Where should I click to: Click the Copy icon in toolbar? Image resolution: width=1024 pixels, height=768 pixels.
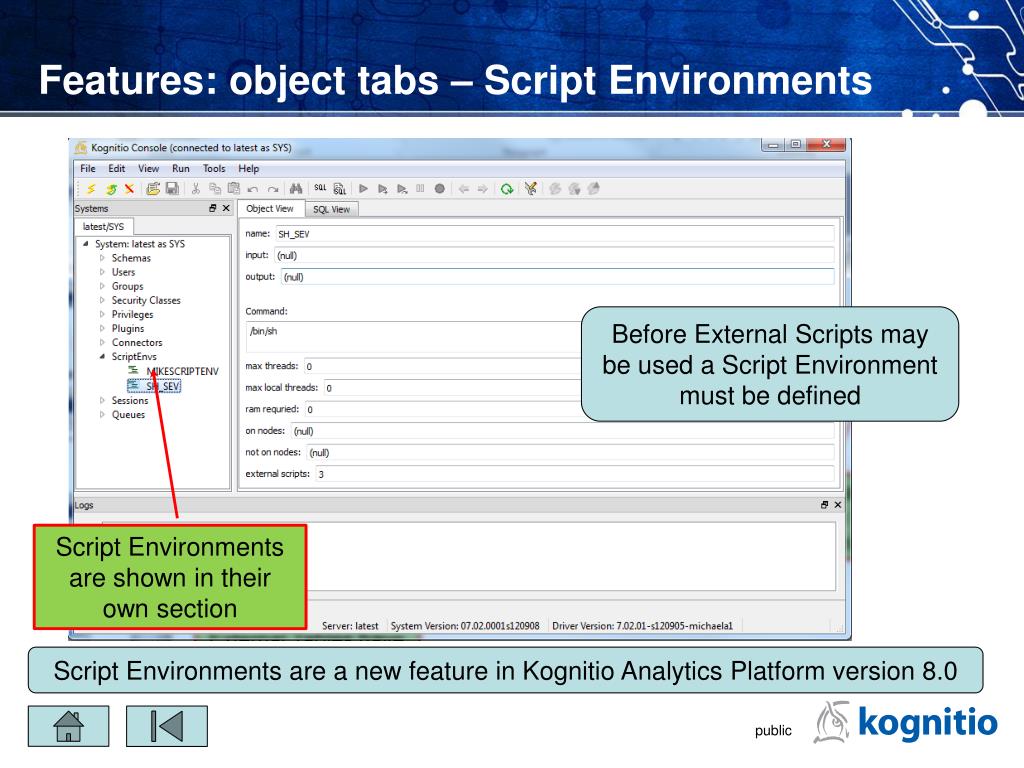(x=215, y=189)
